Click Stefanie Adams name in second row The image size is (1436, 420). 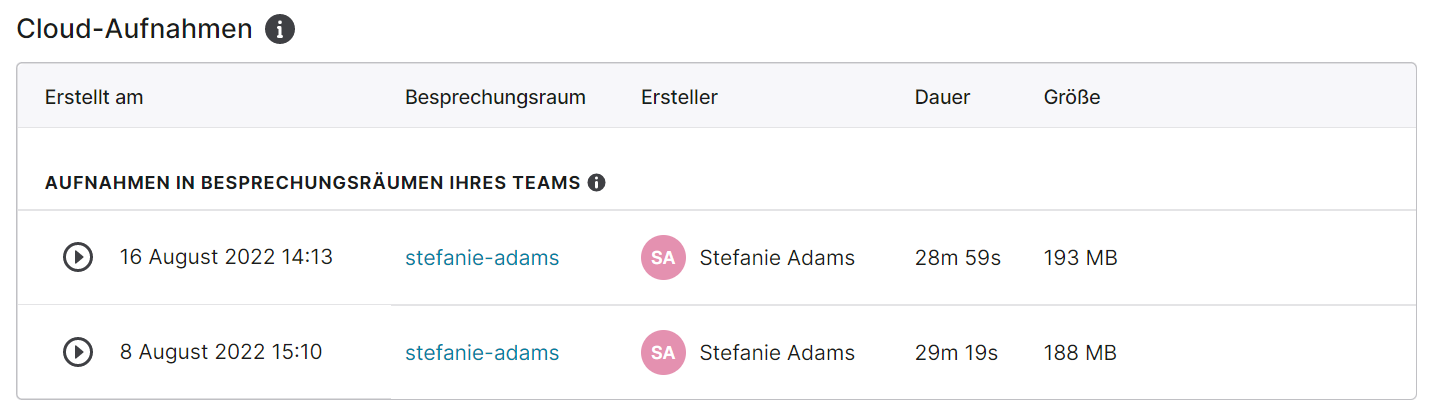pyautogui.click(x=777, y=352)
